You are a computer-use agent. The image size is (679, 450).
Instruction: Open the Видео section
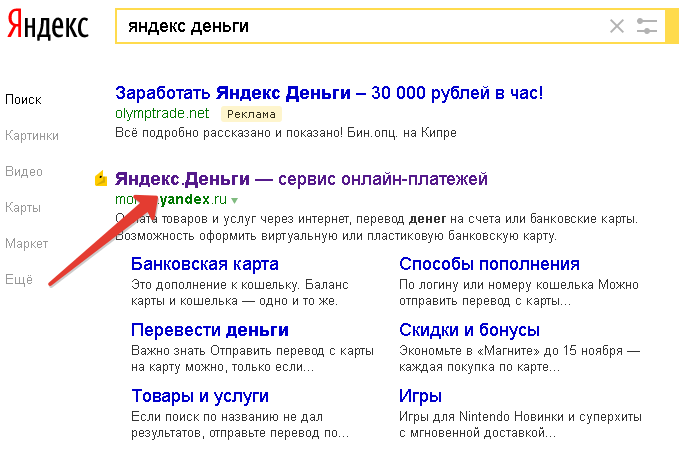tap(24, 172)
